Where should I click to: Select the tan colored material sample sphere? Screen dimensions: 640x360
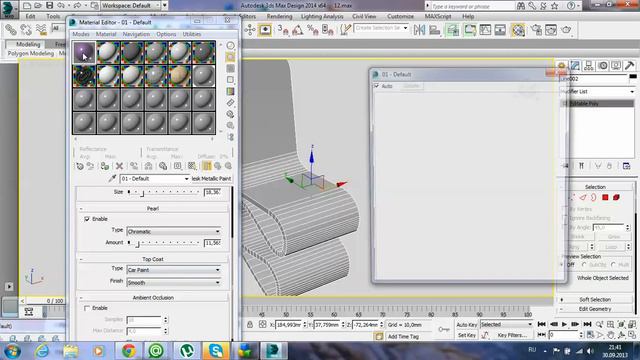tap(180, 76)
